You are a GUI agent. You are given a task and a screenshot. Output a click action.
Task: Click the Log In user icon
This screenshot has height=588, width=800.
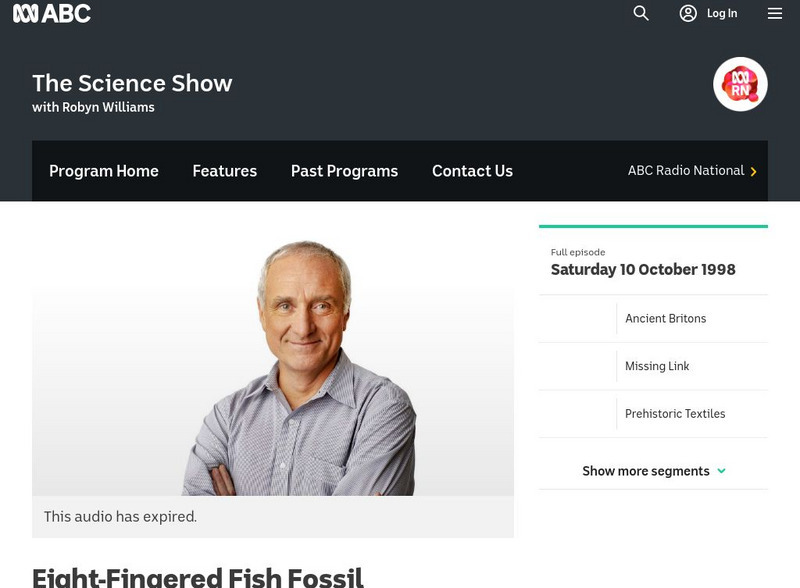click(688, 13)
